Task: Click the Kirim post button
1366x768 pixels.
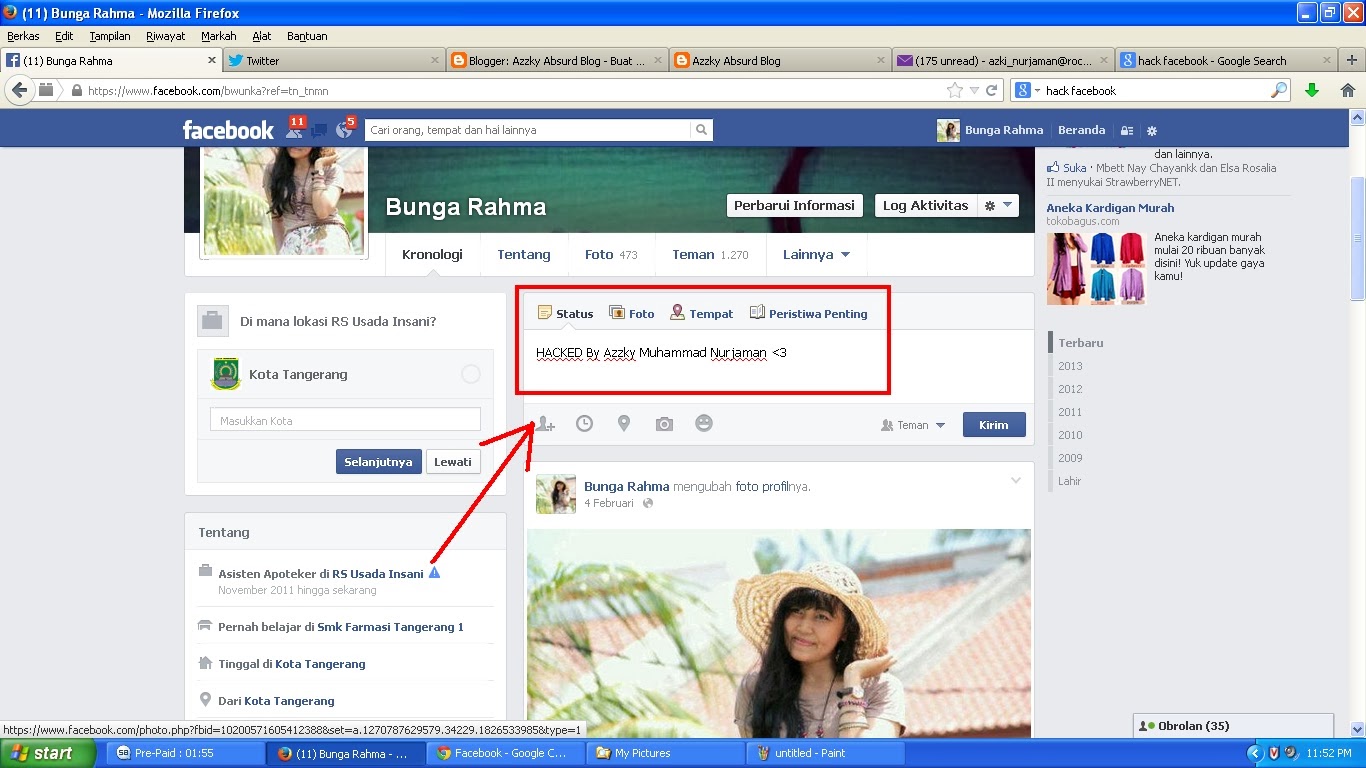Action: coord(994,425)
